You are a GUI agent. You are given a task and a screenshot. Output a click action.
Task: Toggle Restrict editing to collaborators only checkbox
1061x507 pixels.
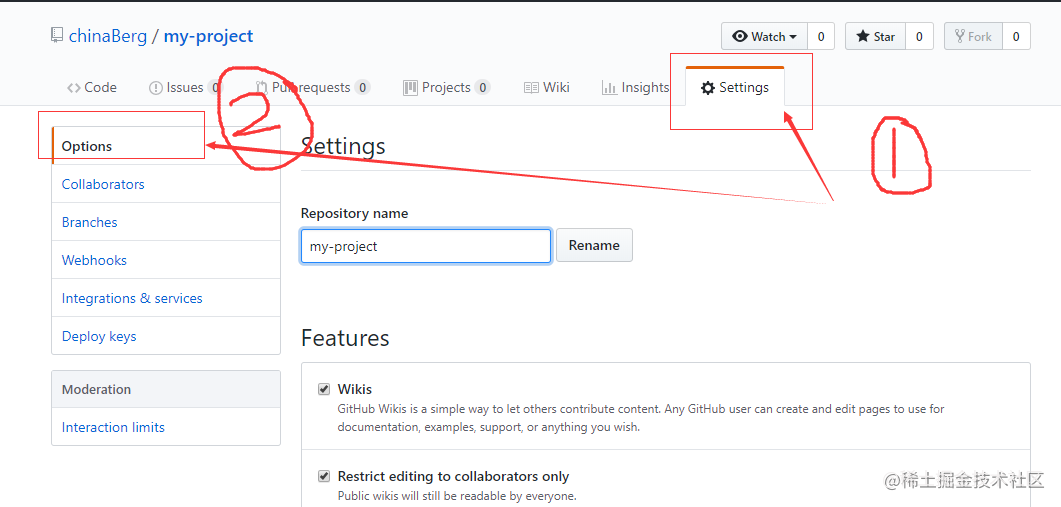click(324, 476)
